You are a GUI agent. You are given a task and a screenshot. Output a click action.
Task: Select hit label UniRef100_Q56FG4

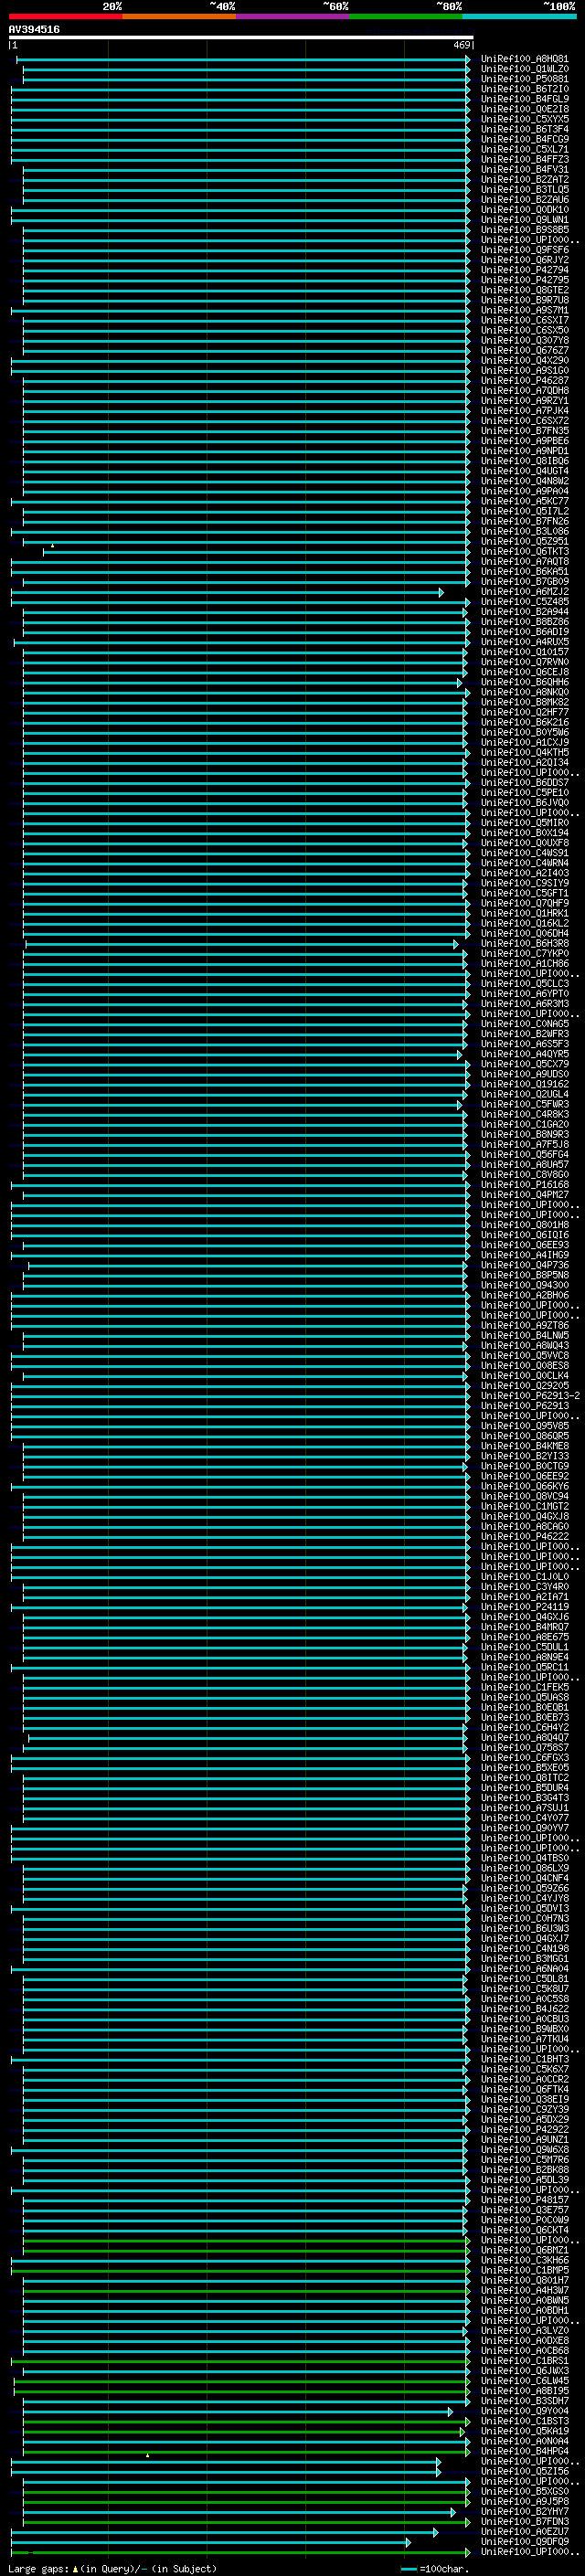[524, 1154]
